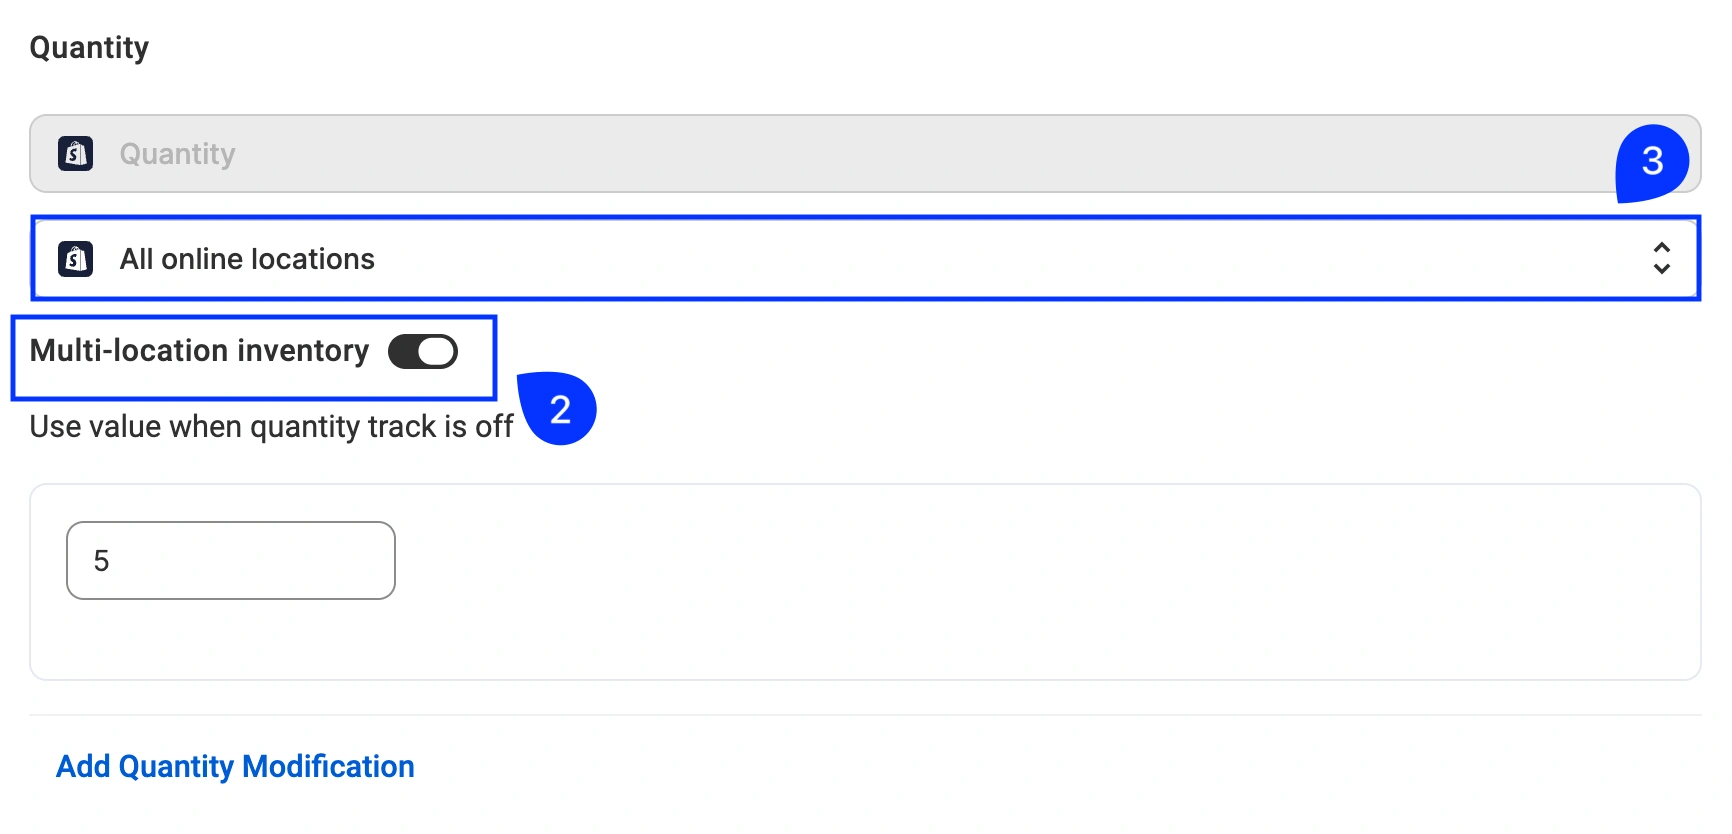The width and height of the screenshot is (1732, 834).
Task: Click the blue number 2 step badge
Action: pos(560,409)
